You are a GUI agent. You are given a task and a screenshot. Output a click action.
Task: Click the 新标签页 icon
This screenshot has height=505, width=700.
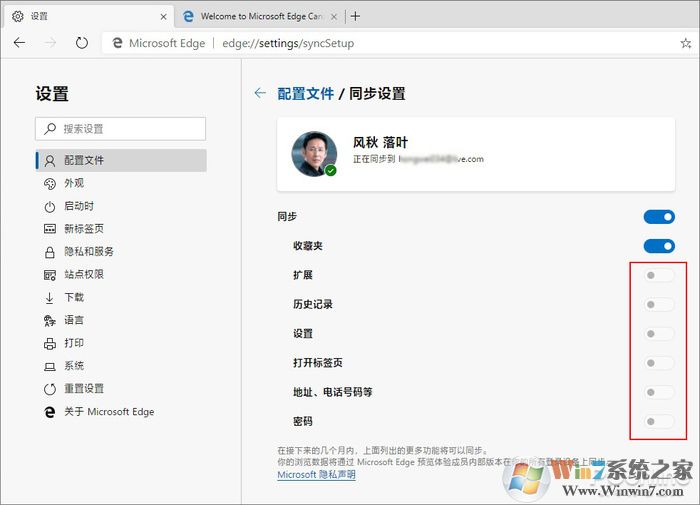[50, 229]
